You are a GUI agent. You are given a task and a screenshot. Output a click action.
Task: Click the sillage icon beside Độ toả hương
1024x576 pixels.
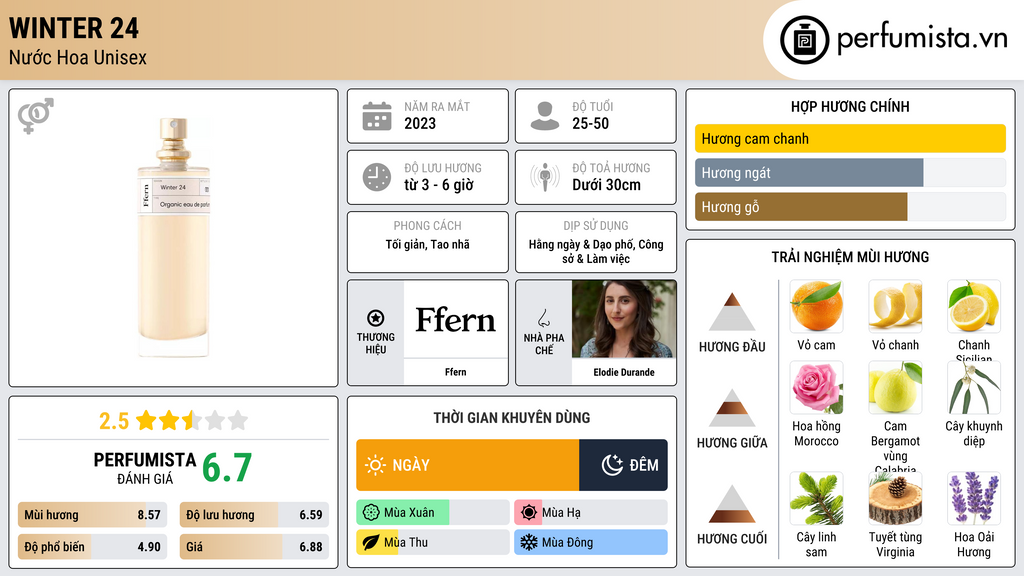pos(545,177)
